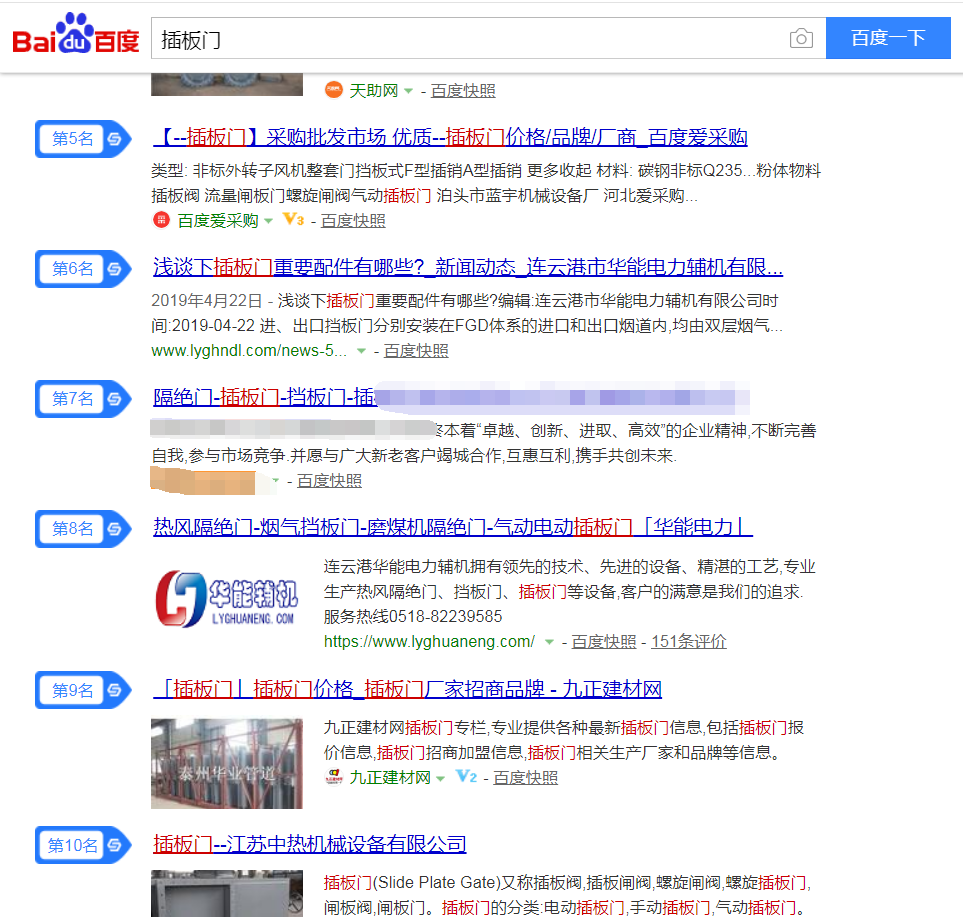This screenshot has height=917, width=963.
Task: Click the 第9名 rank badge
Action: click(x=83, y=690)
